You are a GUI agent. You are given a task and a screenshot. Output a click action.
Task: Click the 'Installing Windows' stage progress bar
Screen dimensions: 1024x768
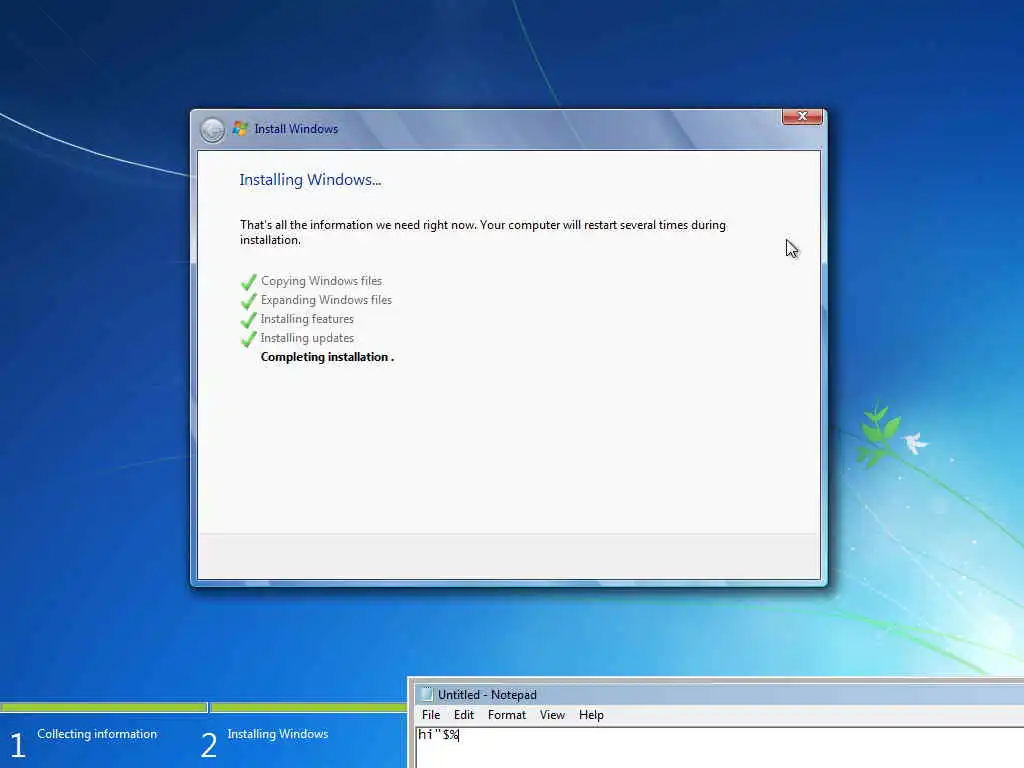(x=308, y=707)
